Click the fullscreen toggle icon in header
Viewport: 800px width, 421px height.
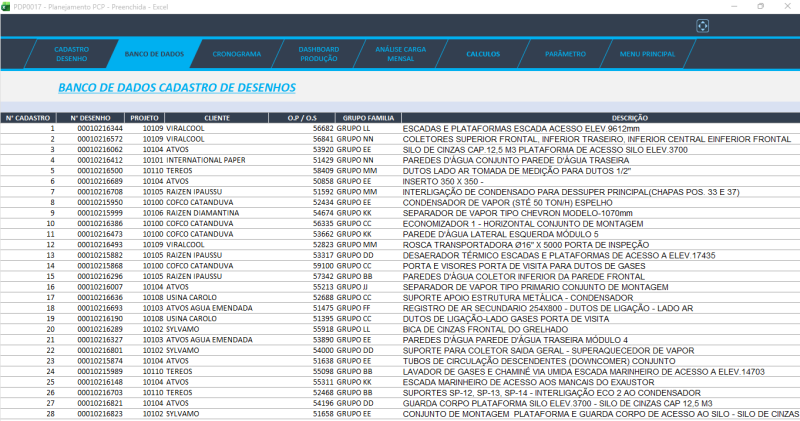point(702,26)
